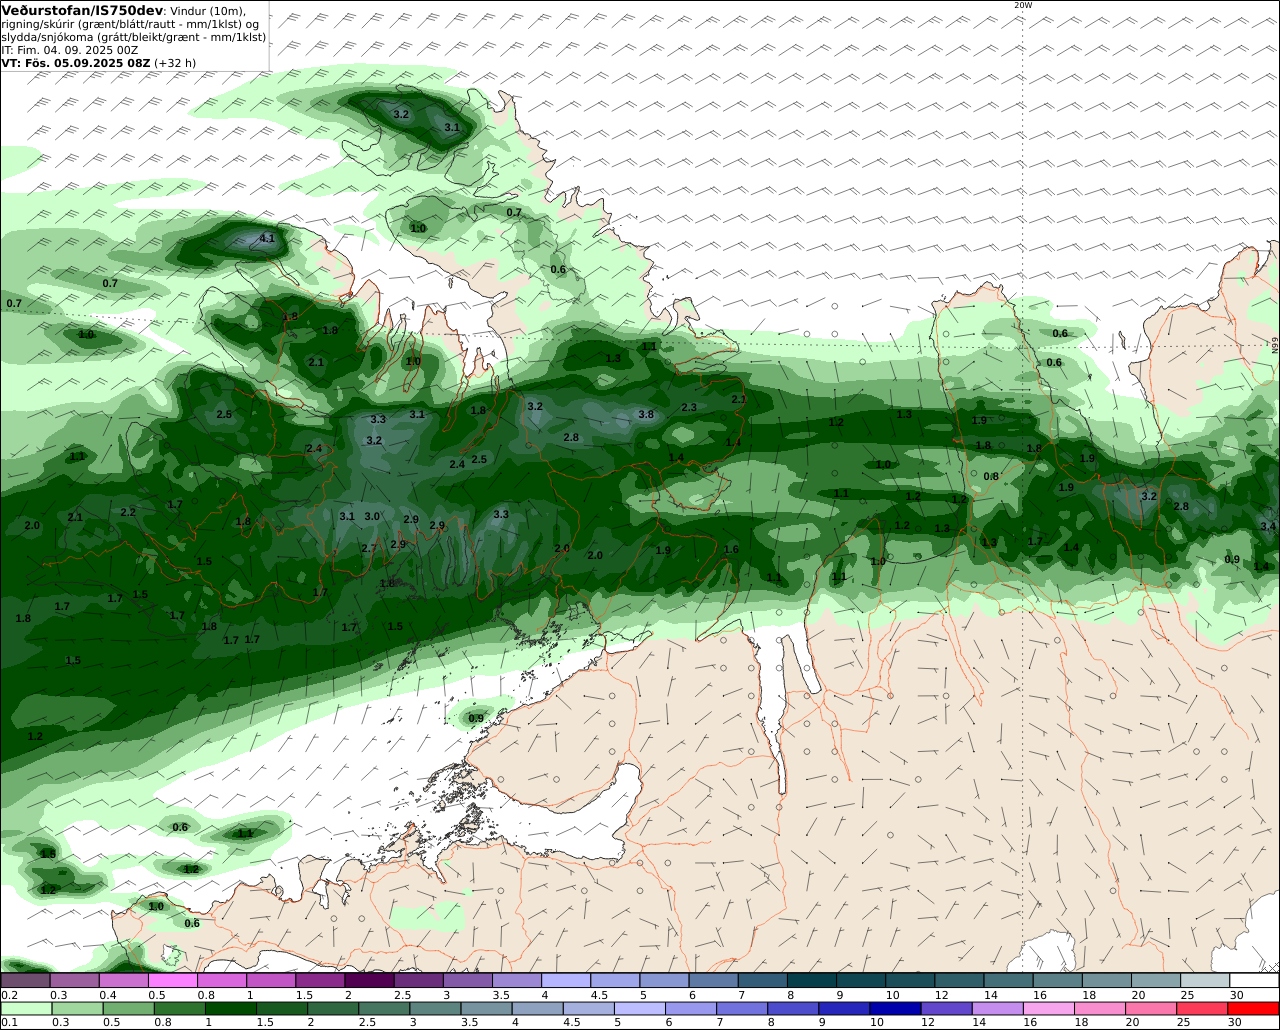Pick the white snow-scale swatch above 30
1280x1030 pixels.
click(x=1254, y=981)
